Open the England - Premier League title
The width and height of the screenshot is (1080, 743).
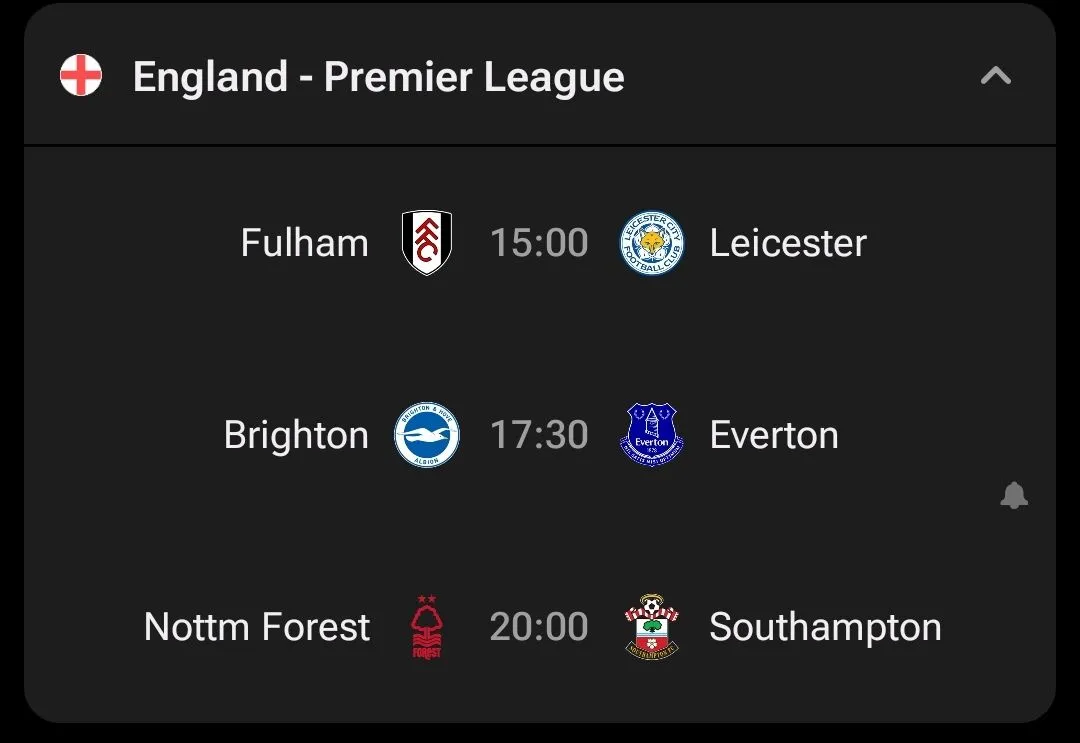[x=378, y=77]
